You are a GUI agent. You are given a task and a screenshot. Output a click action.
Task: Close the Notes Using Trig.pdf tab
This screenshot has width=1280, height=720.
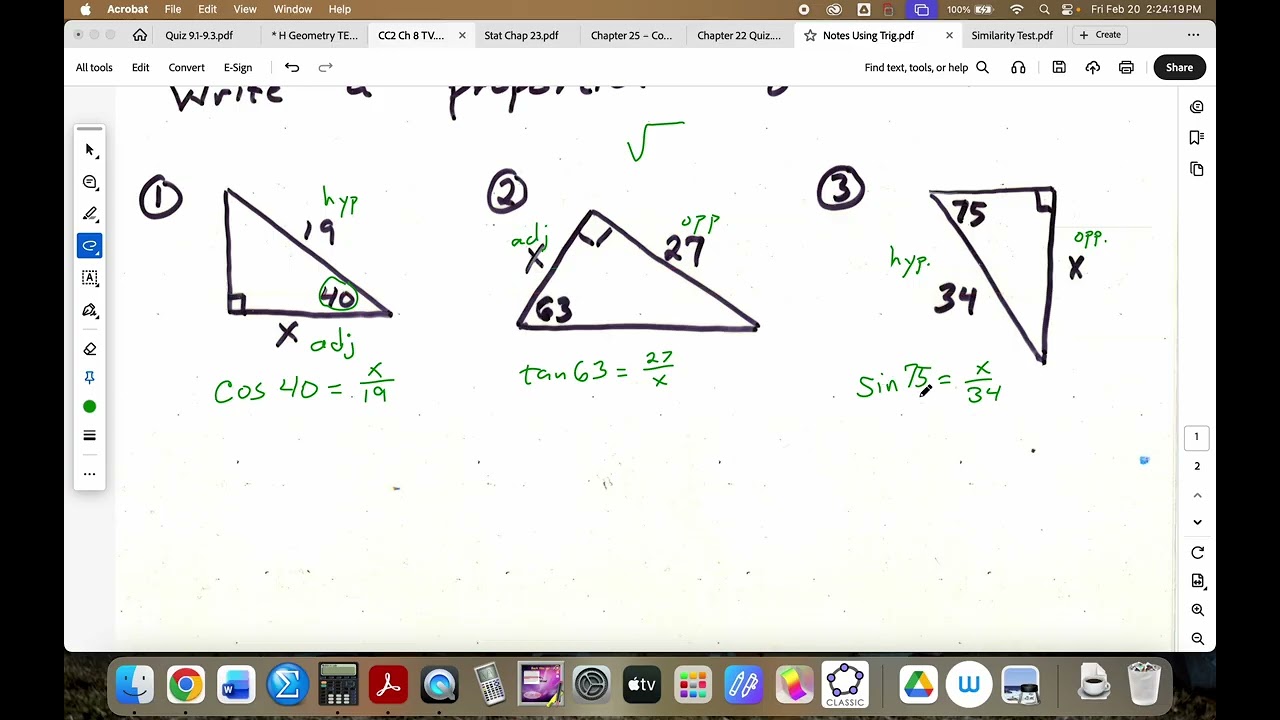(x=949, y=35)
